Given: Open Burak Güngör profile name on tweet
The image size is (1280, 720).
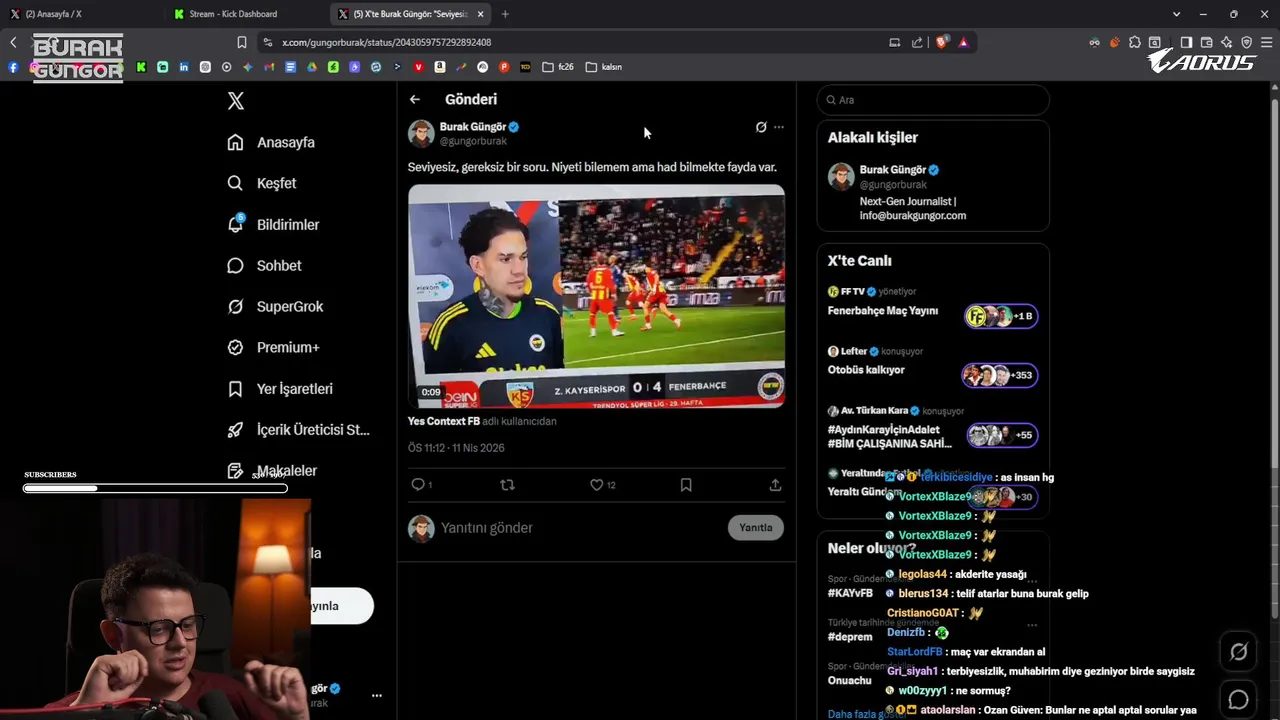Looking at the screenshot, I should click(473, 127).
